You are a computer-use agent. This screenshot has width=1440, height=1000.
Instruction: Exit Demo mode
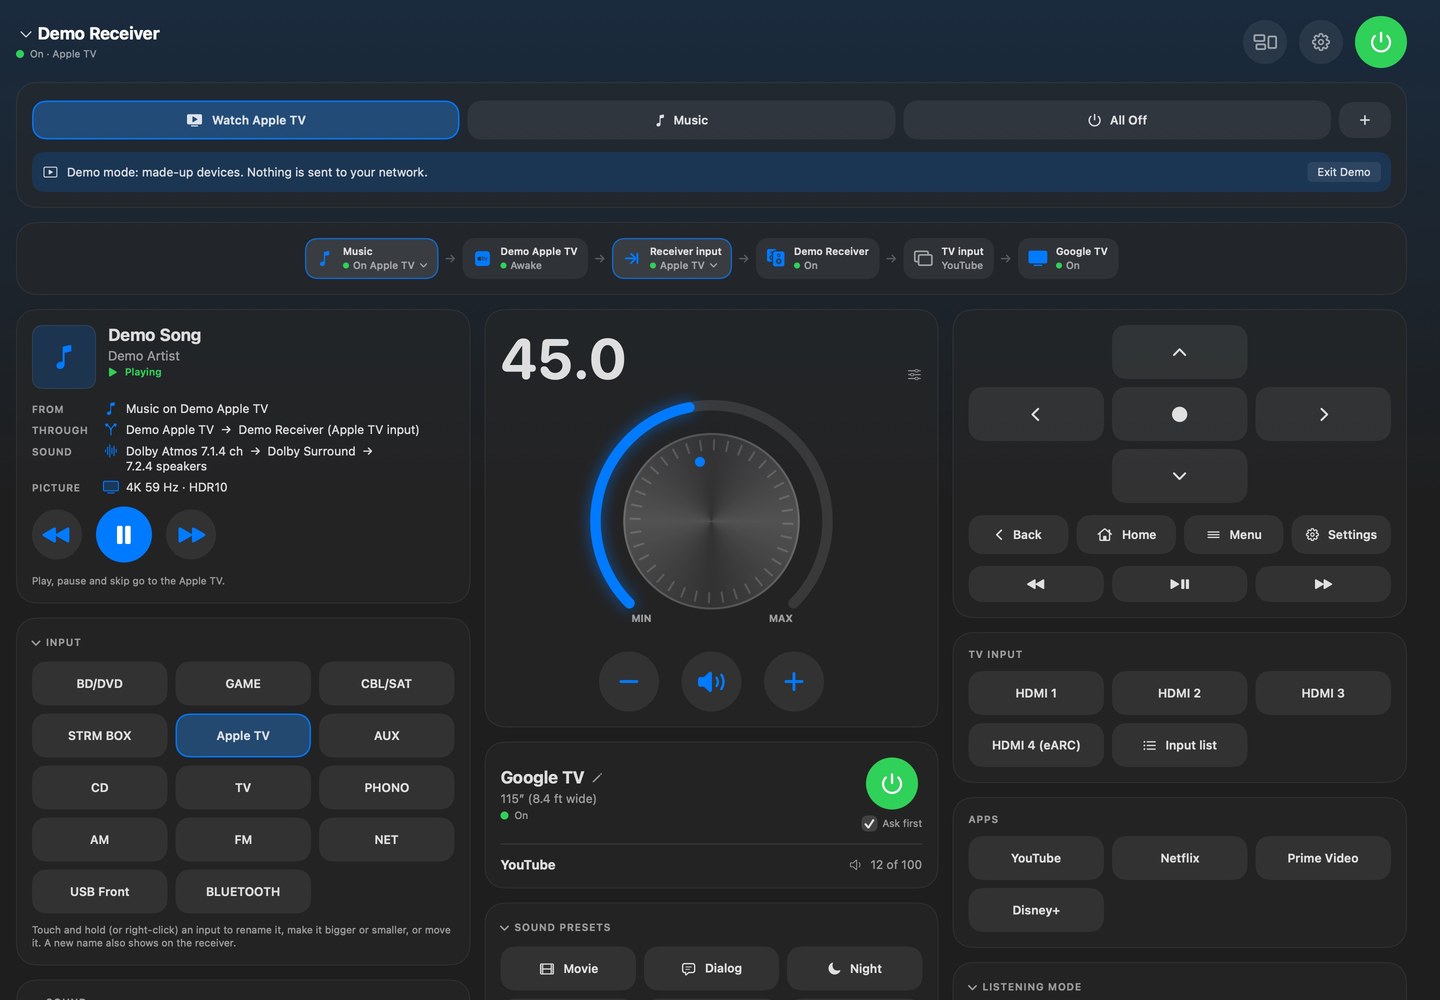[1343, 172]
